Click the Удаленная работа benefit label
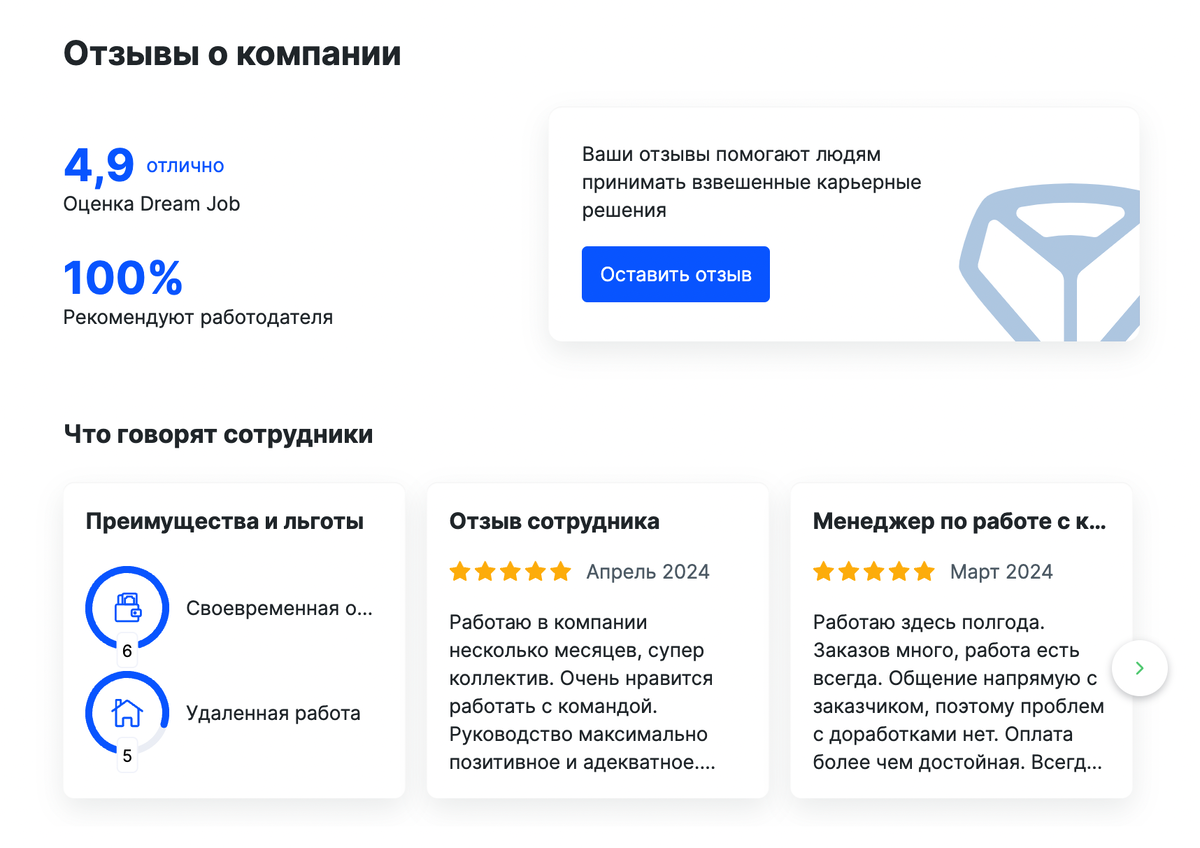 pos(273,713)
